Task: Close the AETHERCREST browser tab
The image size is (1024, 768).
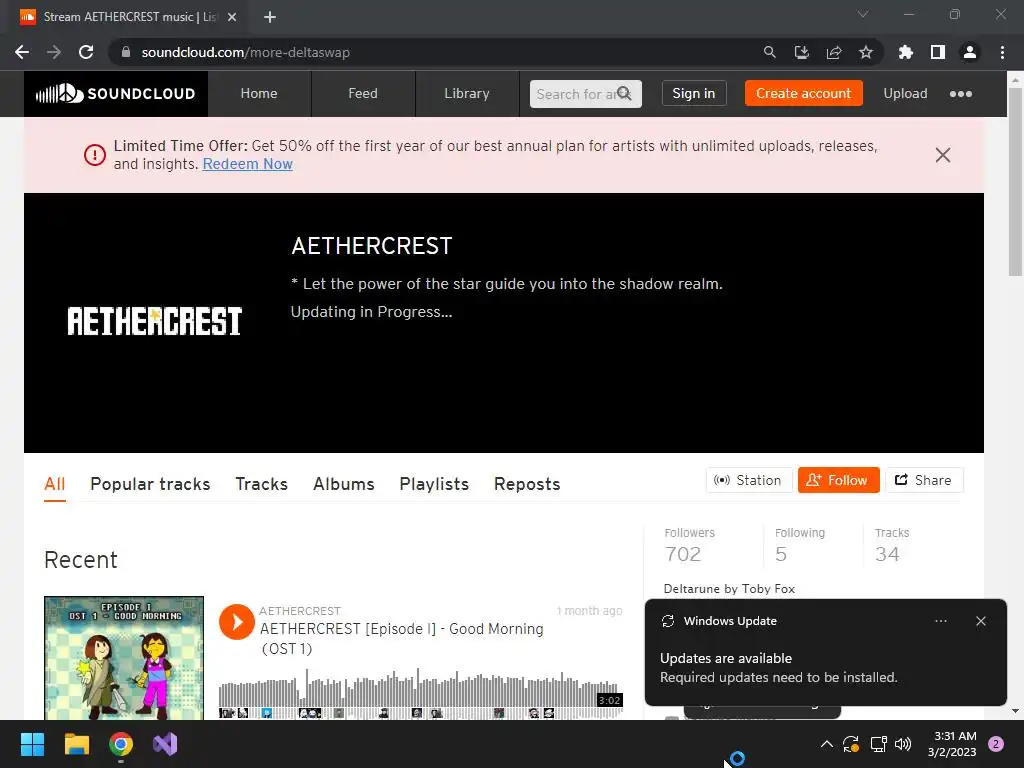Action: click(232, 17)
